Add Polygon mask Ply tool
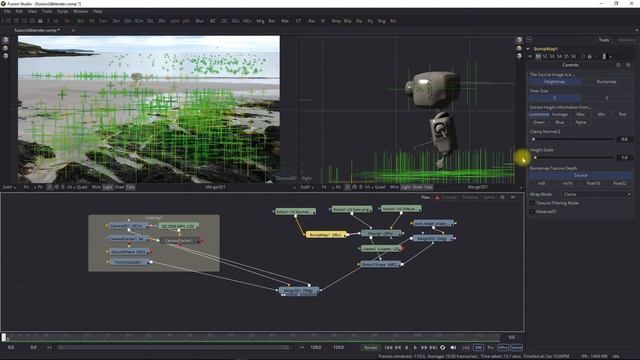The width and height of the screenshot is (640, 360). pos(370,21)
